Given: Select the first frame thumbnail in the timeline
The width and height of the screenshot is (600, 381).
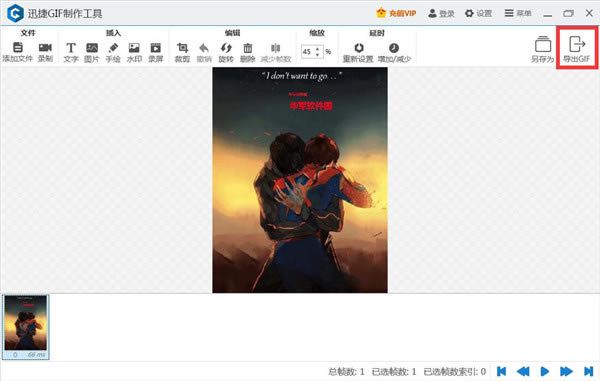Looking at the screenshot, I should [x=26, y=327].
